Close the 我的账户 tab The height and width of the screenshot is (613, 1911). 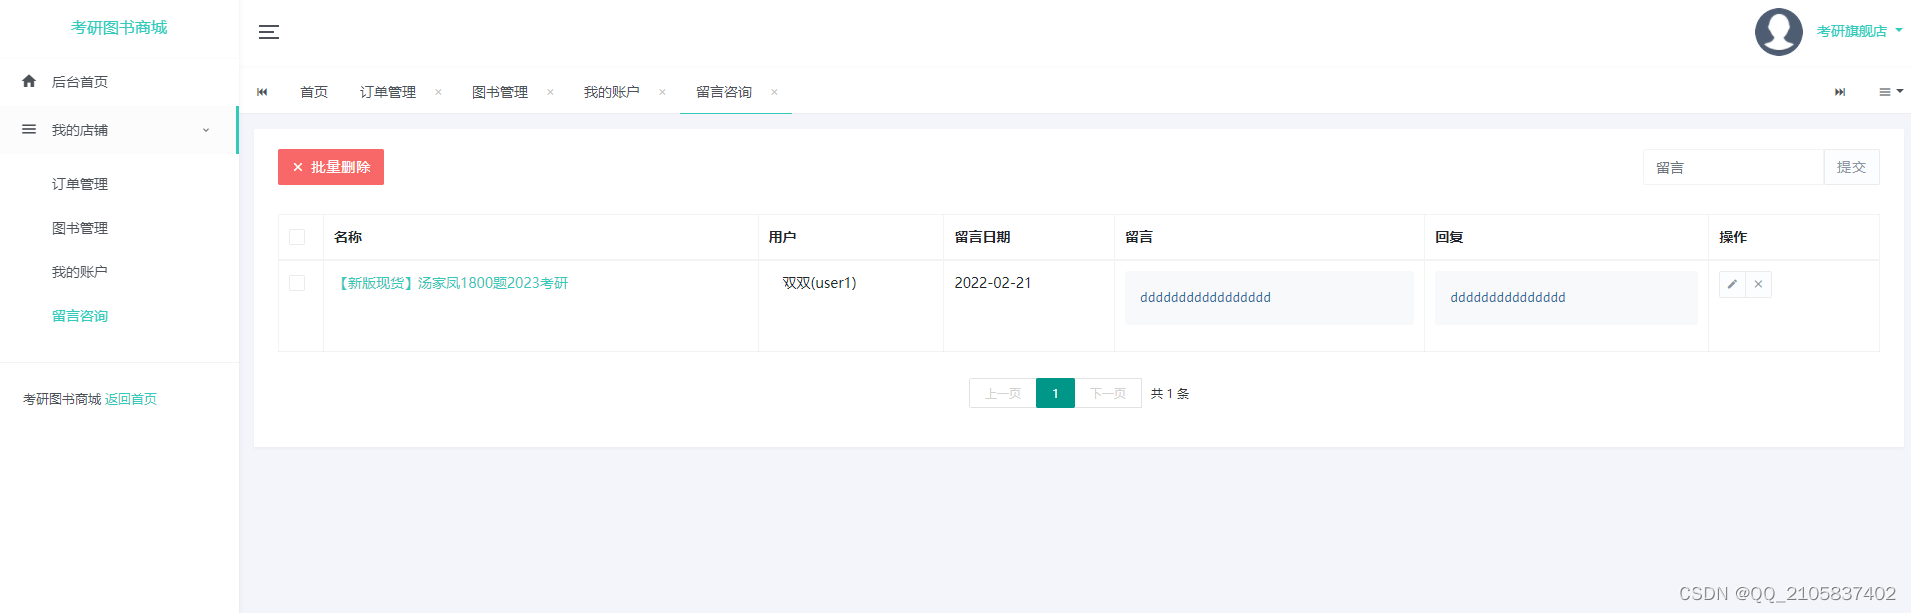(x=662, y=92)
